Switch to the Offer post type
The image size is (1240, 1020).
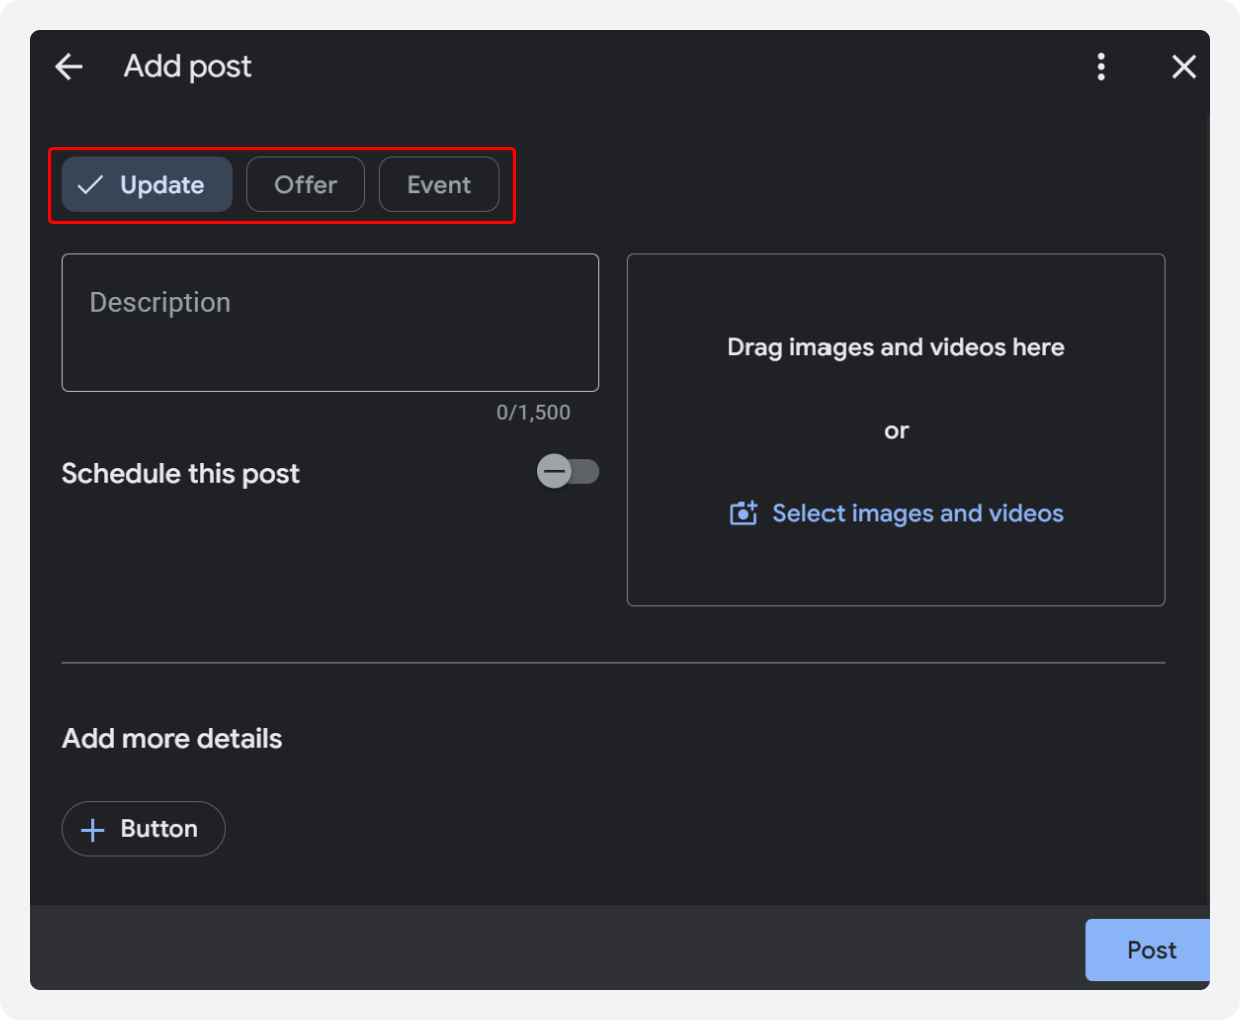pyautogui.click(x=306, y=185)
